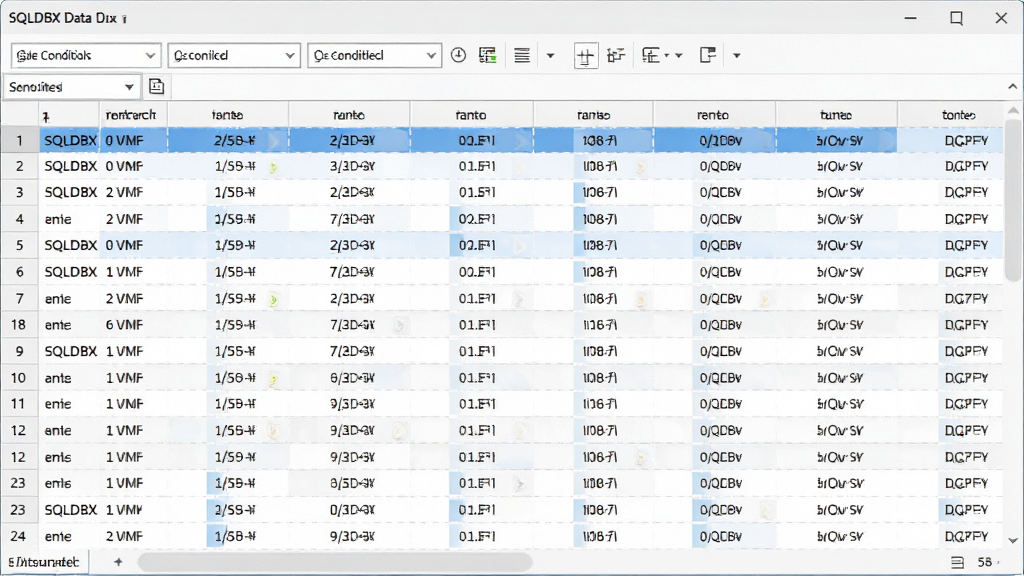Viewport: 1024px width, 576px height.
Task: Click the small document icon beside Senoiited
Action: 157,86
